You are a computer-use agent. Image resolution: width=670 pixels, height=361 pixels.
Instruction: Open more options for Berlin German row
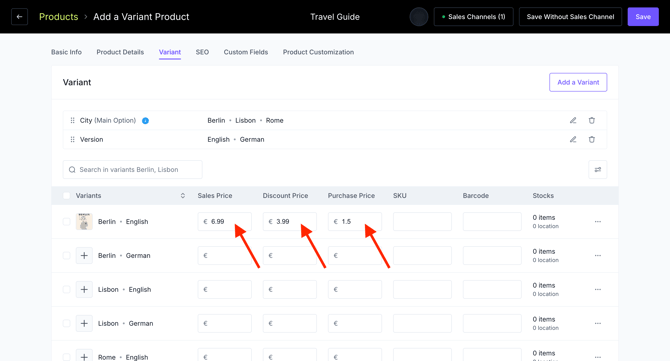click(598, 255)
